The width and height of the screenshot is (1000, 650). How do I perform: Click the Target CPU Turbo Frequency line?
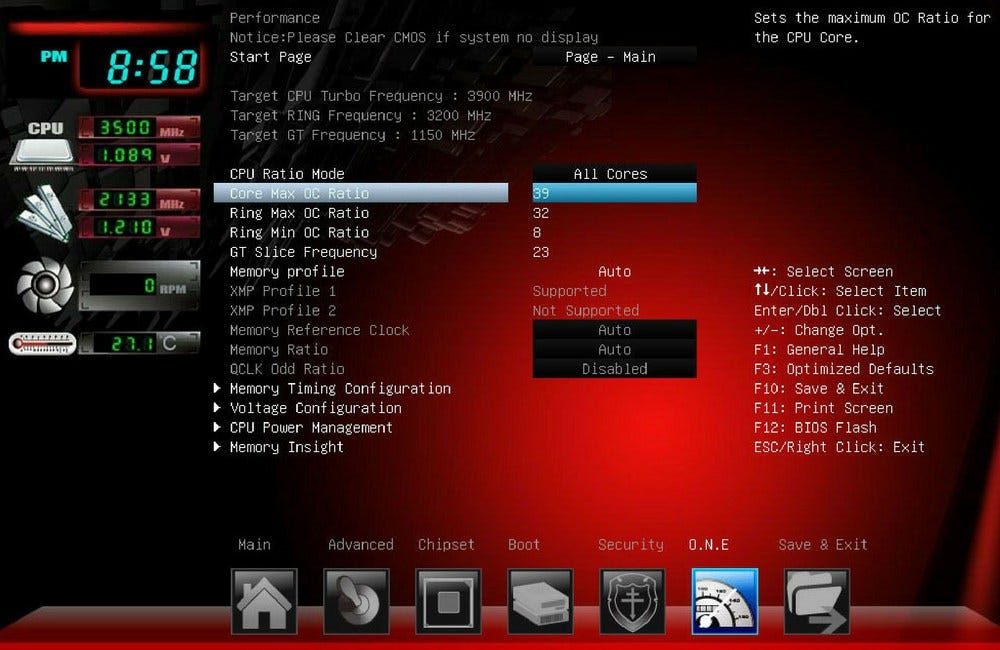point(381,96)
